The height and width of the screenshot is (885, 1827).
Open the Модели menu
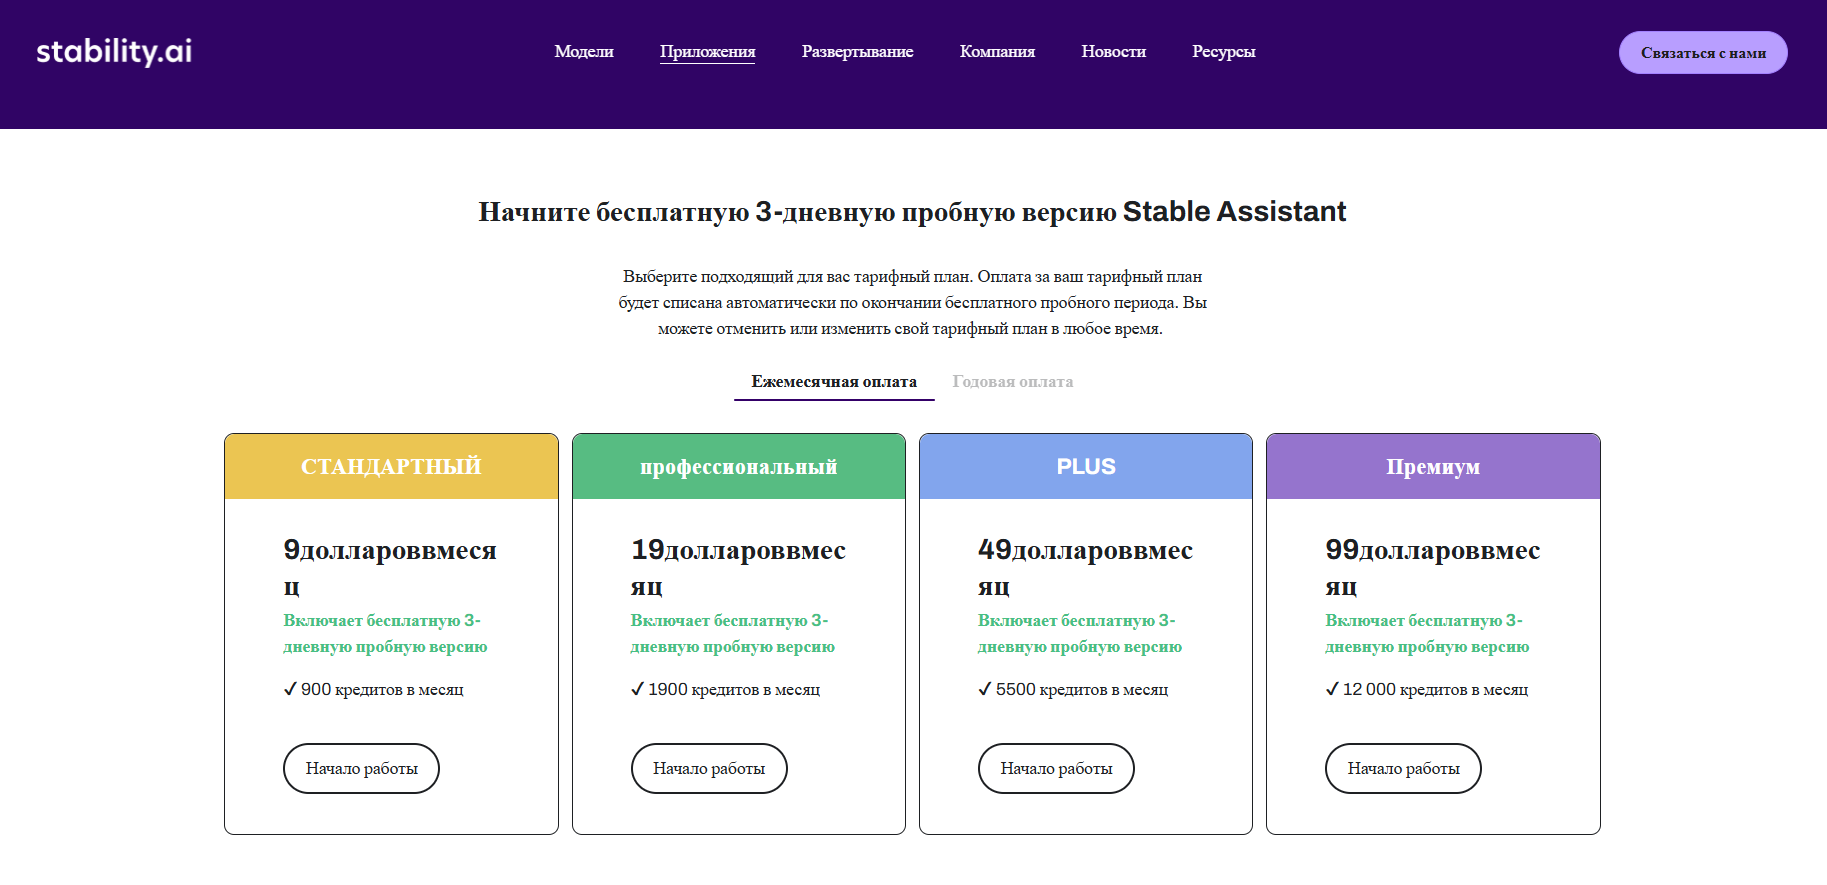tap(584, 52)
